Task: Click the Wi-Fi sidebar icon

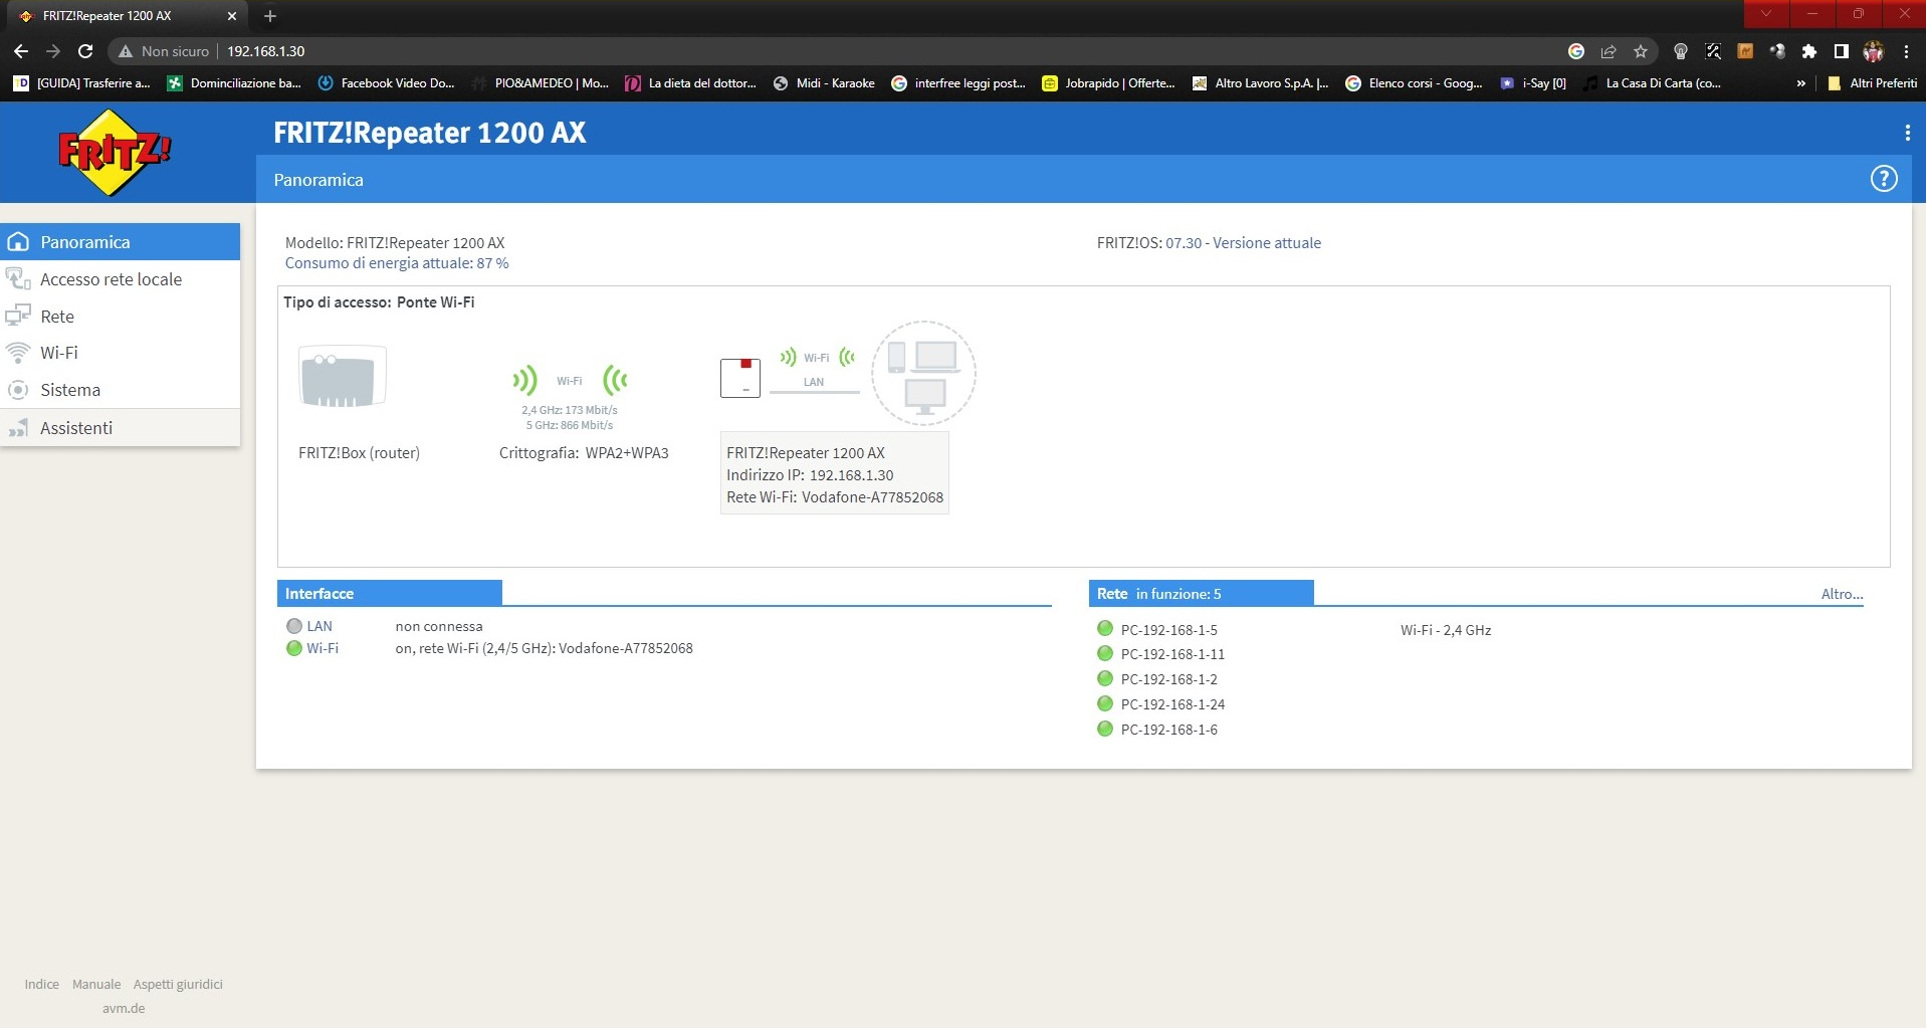Action: 18,353
